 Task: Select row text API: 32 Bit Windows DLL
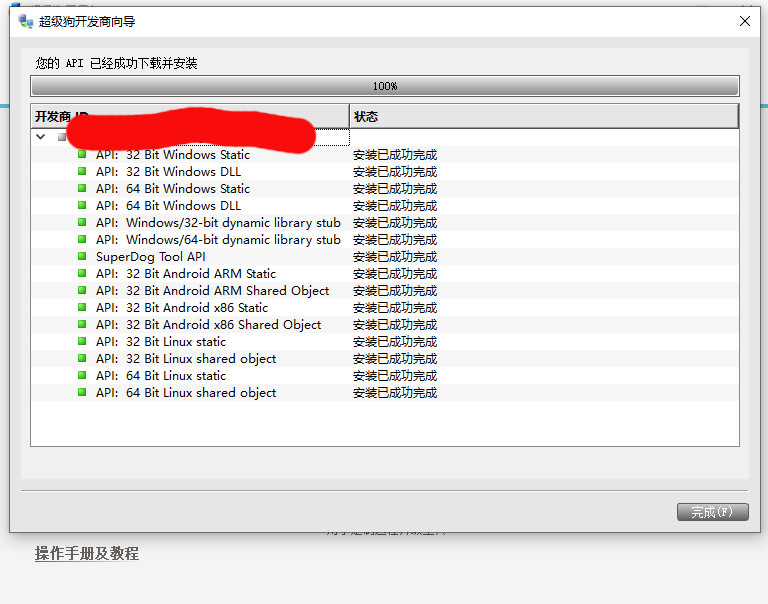pos(168,172)
